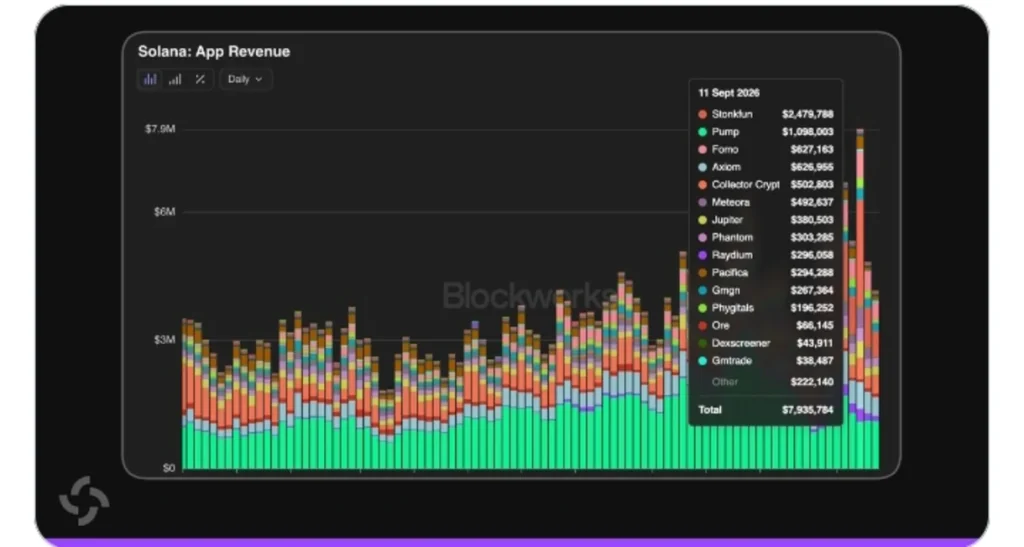Open the Daily interval dropdown

pyautogui.click(x=246, y=79)
